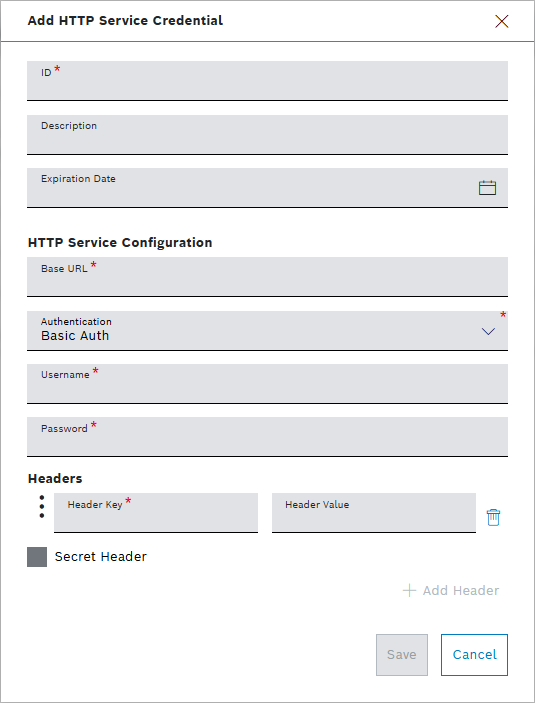Image resolution: width=535 pixels, height=703 pixels.
Task: Click the three-dot handle beside Header Key
Action: pyautogui.click(x=42, y=507)
